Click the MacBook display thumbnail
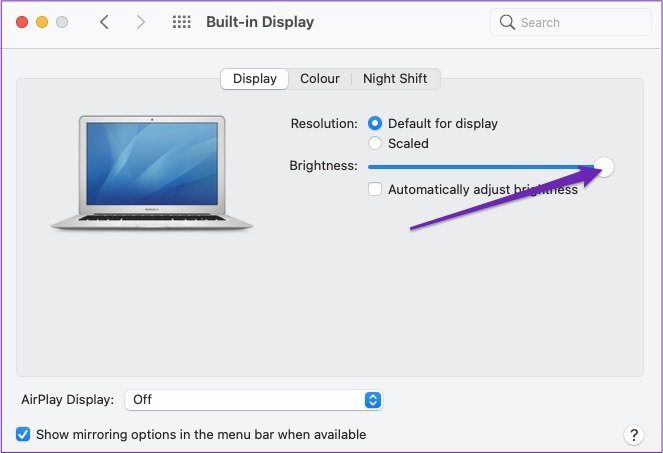Image resolution: width=663 pixels, height=453 pixels. click(152, 173)
